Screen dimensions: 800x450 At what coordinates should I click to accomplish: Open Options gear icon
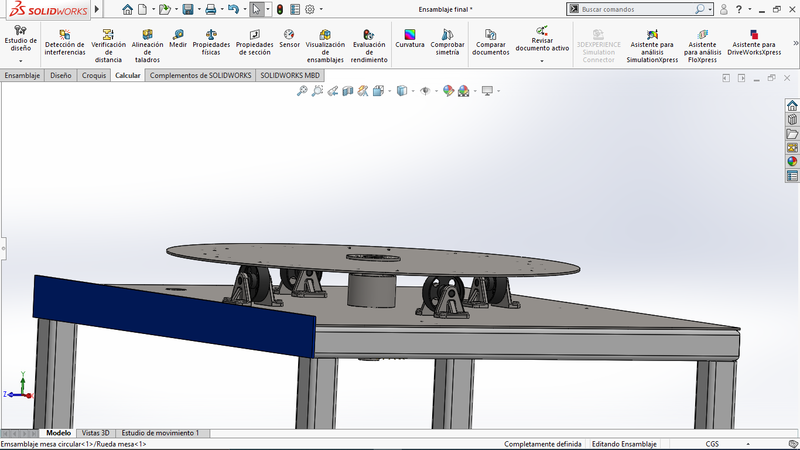[310, 9]
